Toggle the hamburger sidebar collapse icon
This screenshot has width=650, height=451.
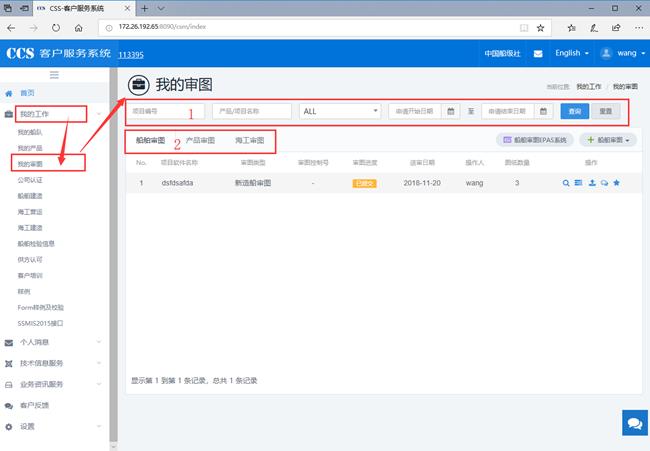point(55,75)
